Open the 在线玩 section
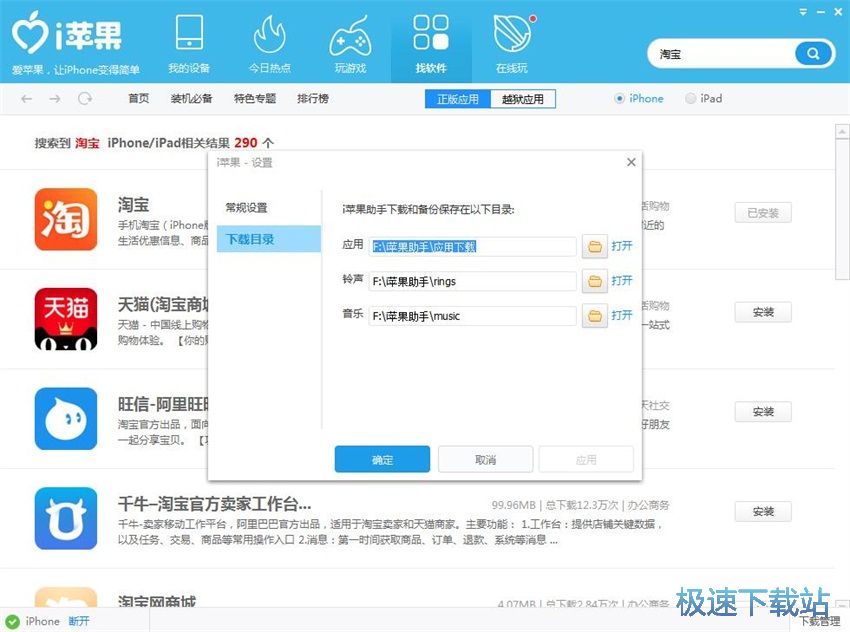The height and width of the screenshot is (632, 850). (512, 44)
